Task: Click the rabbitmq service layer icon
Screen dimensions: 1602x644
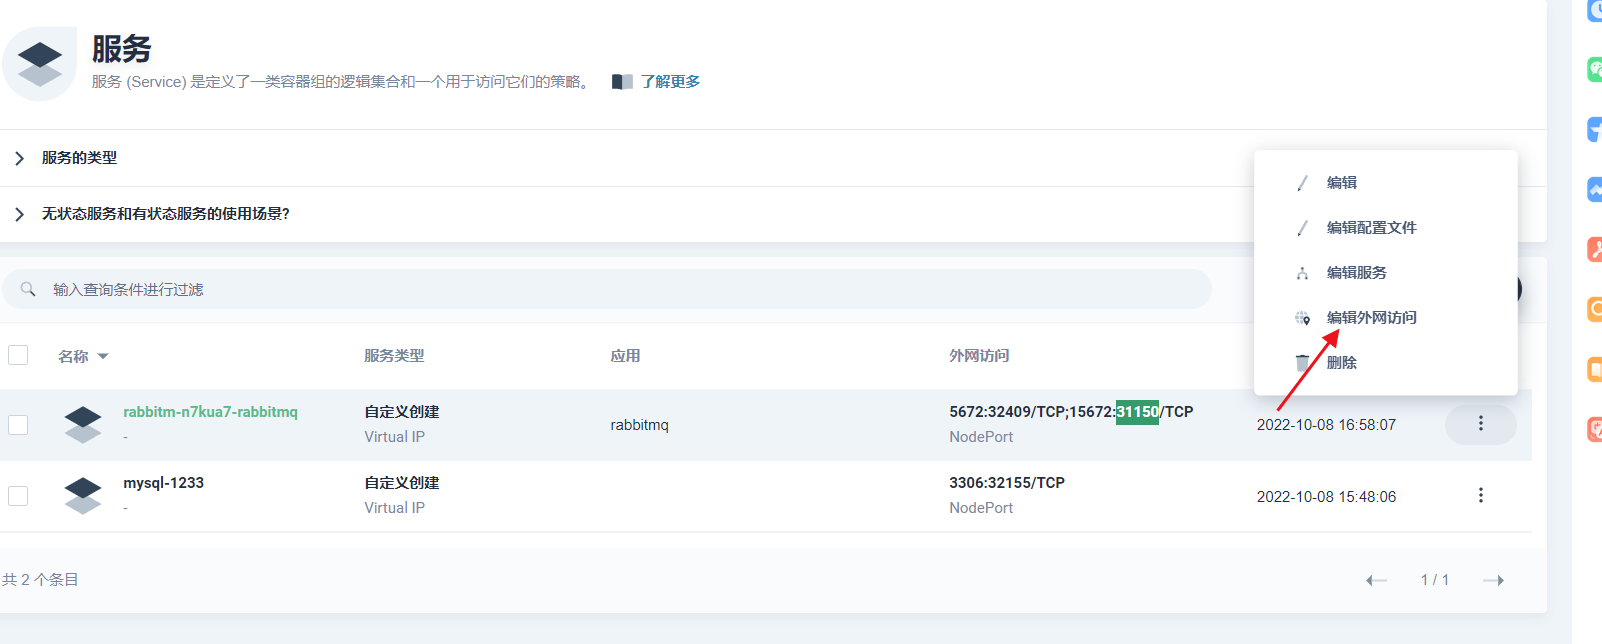Action: click(x=82, y=424)
